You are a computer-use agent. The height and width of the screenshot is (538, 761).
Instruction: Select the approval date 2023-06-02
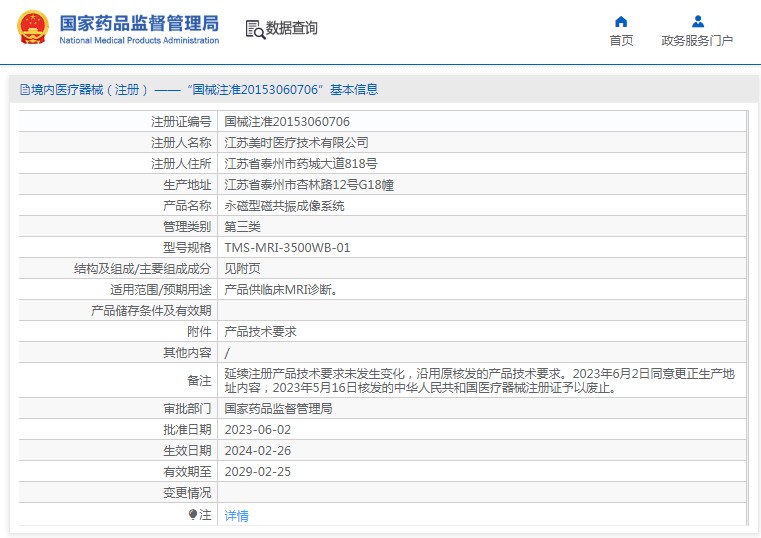tap(258, 430)
